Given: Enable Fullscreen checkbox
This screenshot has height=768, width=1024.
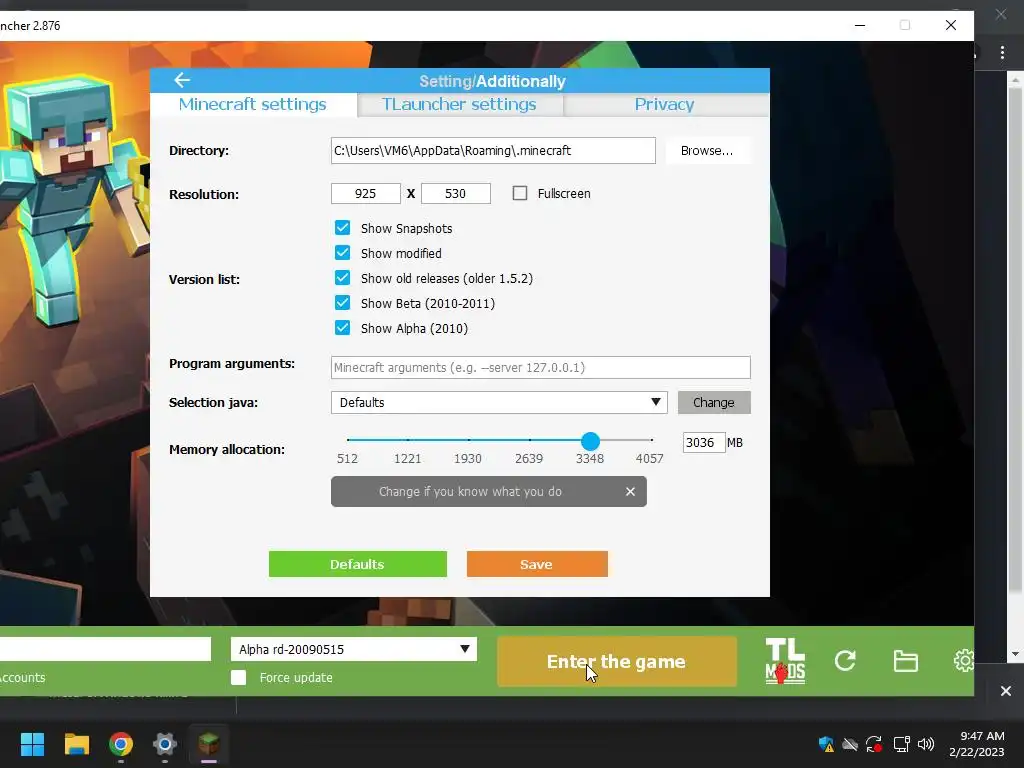Looking at the screenshot, I should coord(520,193).
